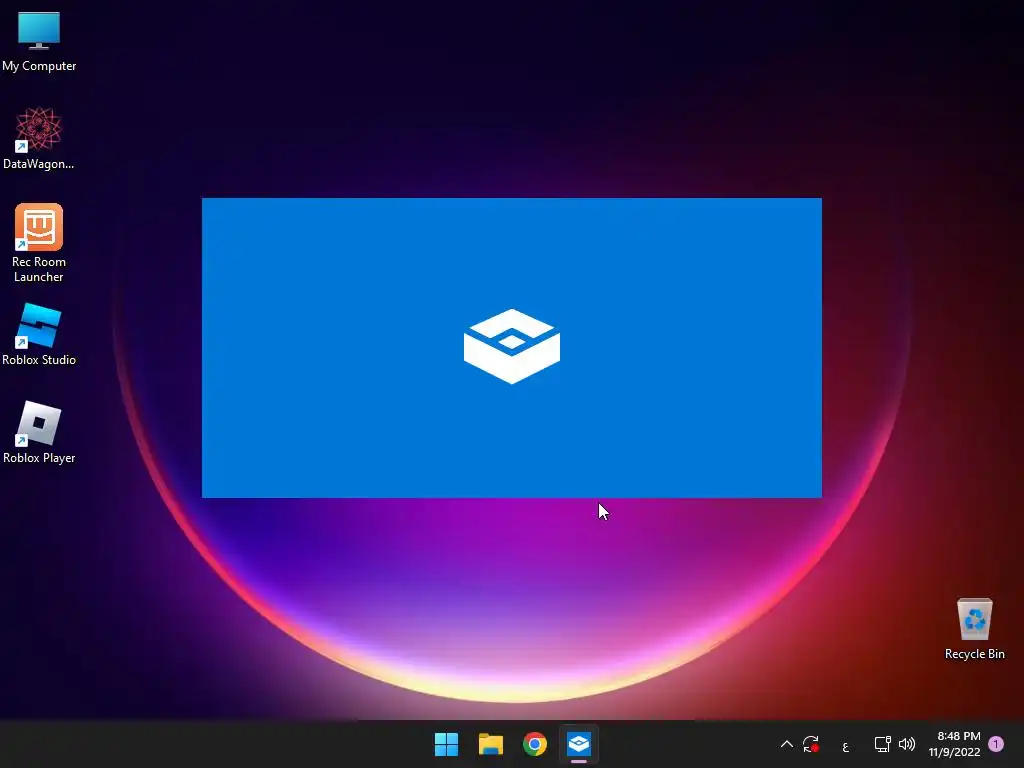Click the Windows Sandbox splash logo

(512, 346)
